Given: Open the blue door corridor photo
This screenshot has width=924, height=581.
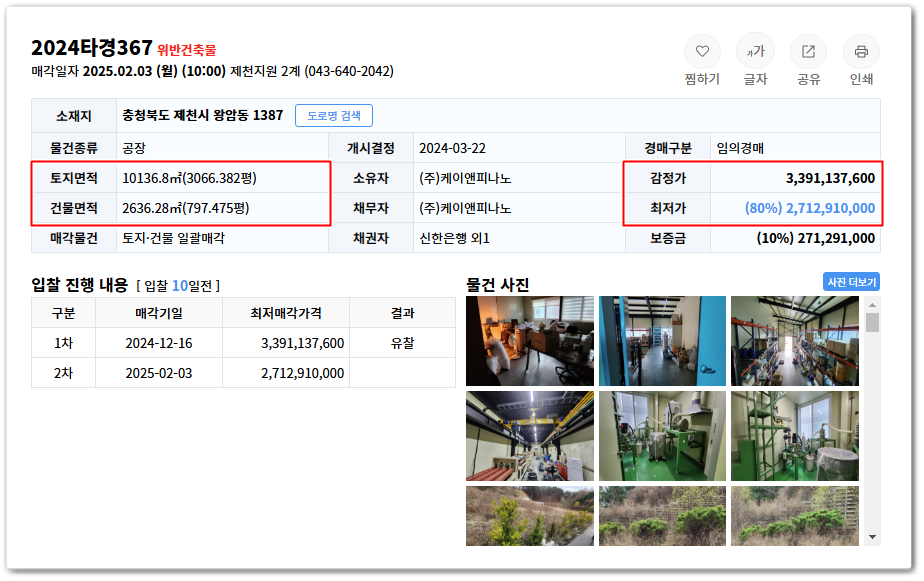Looking at the screenshot, I should (x=662, y=341).
